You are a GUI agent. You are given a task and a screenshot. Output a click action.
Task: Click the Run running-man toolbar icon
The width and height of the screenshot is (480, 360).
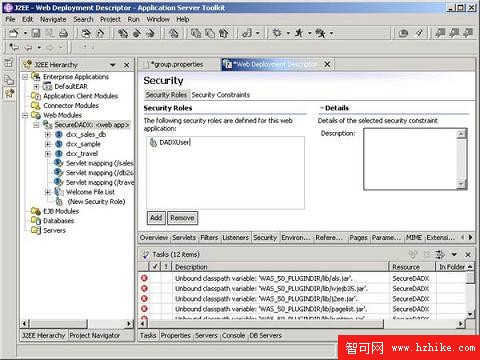[x=299, y=33]
